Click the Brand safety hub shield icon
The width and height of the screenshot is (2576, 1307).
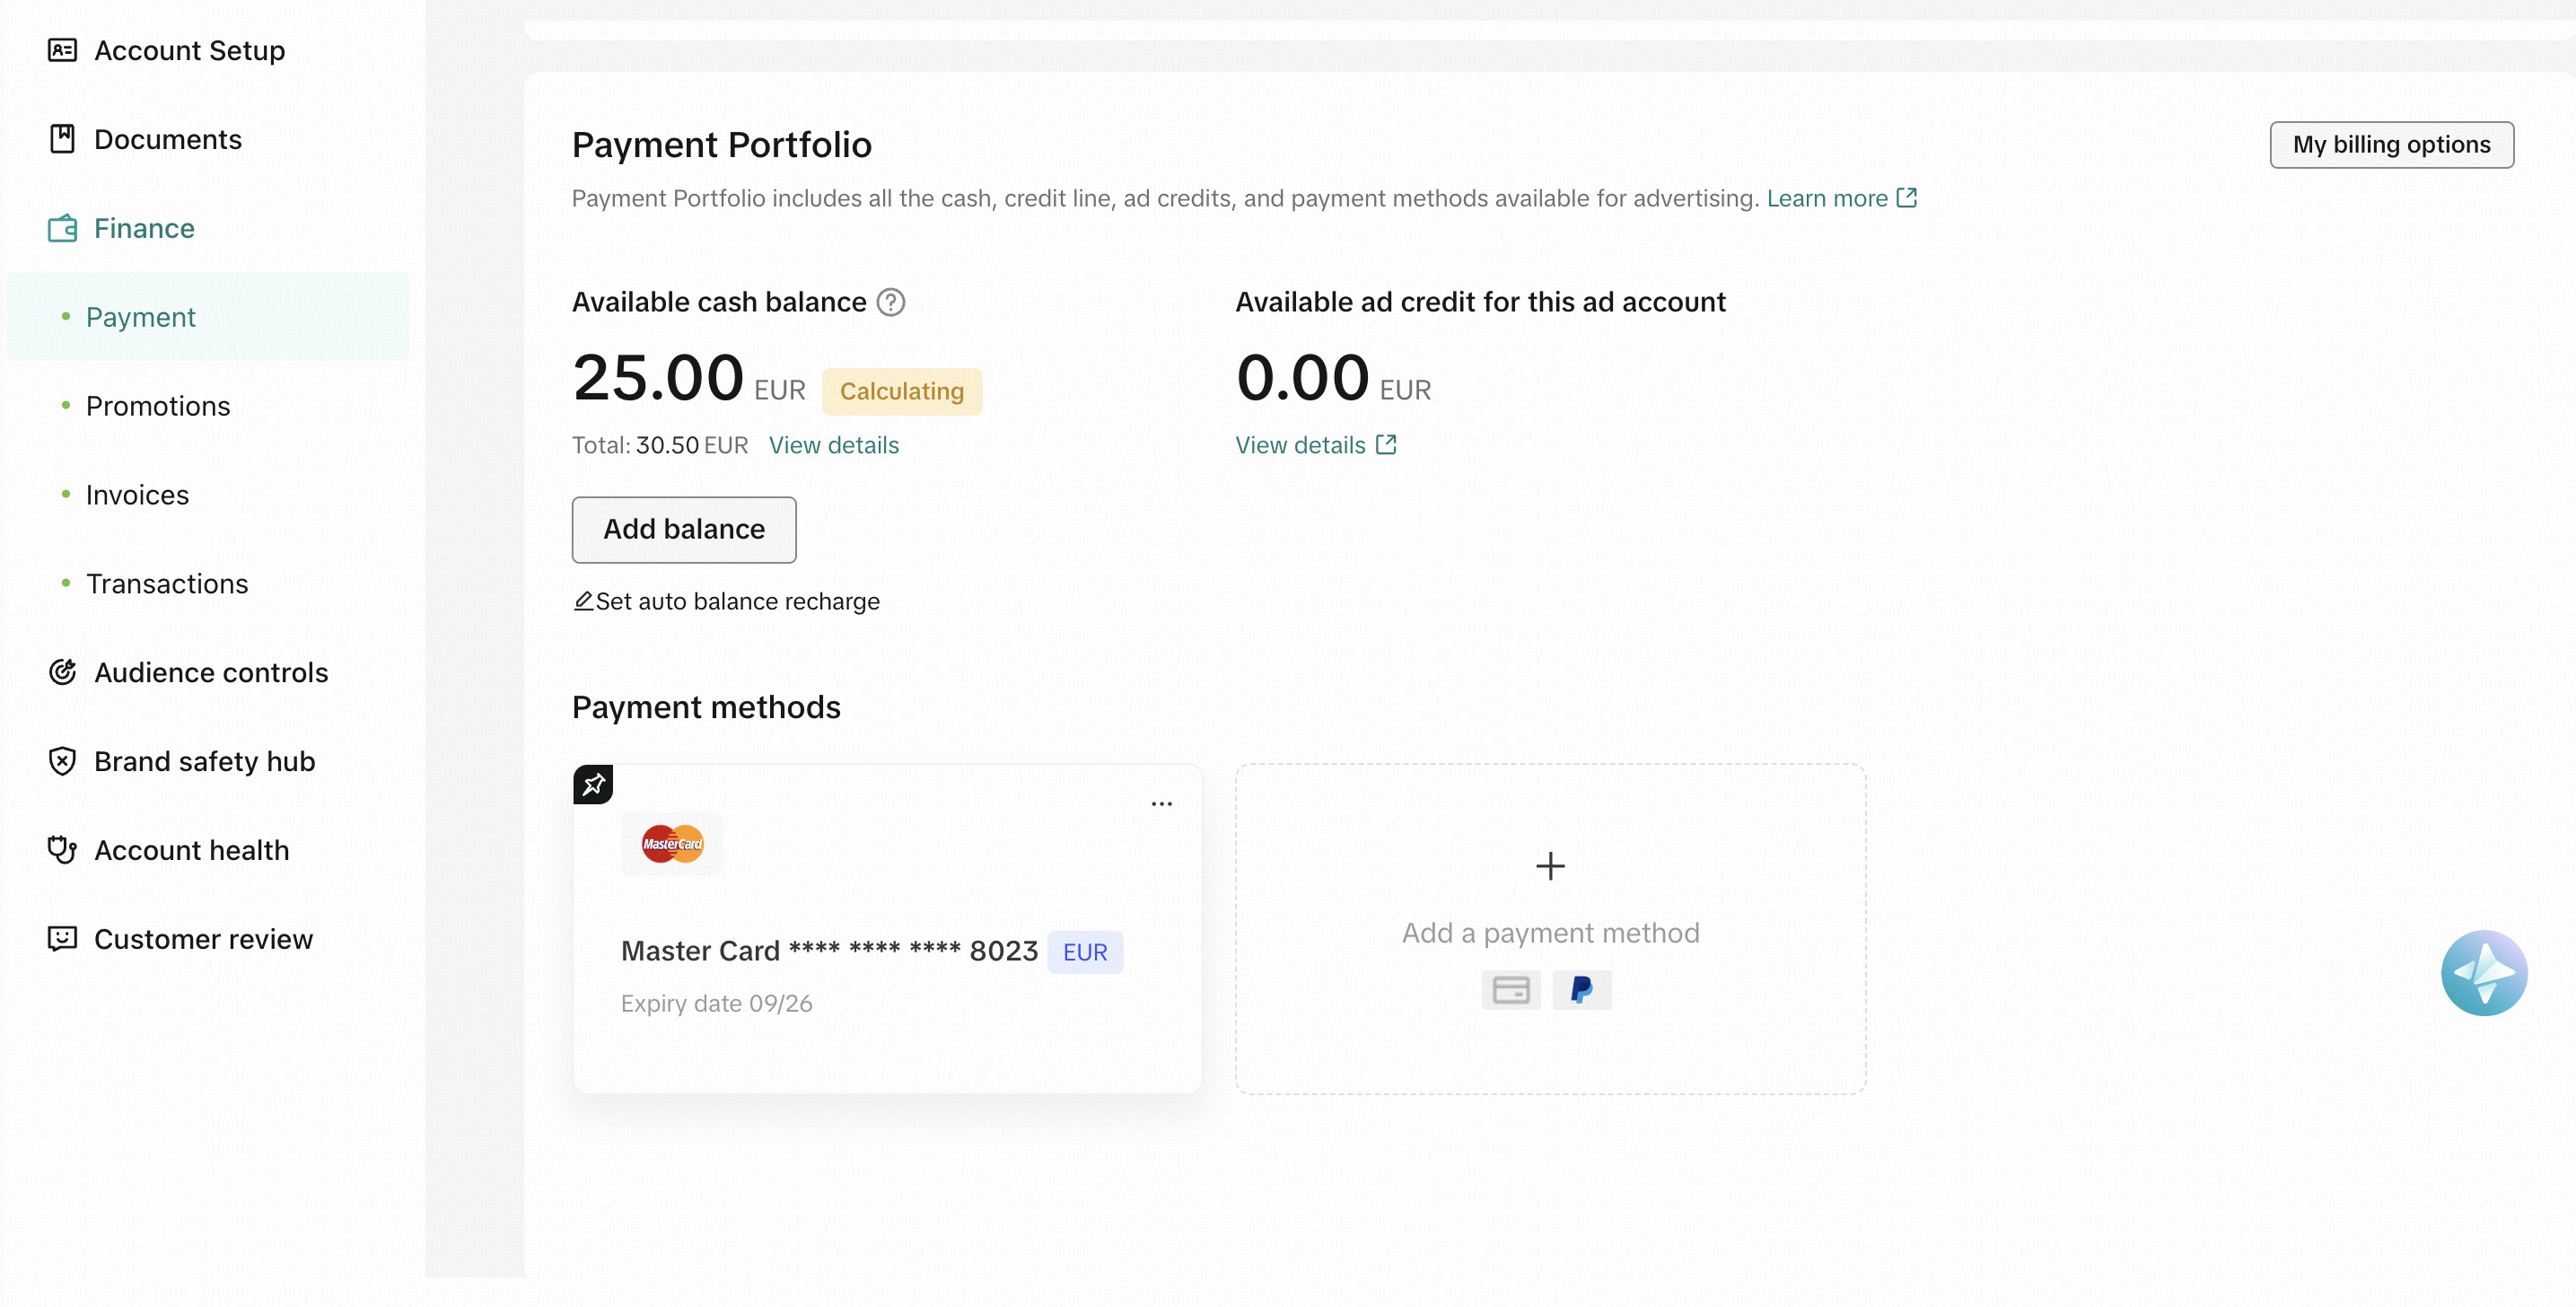[x=62, y=761]
